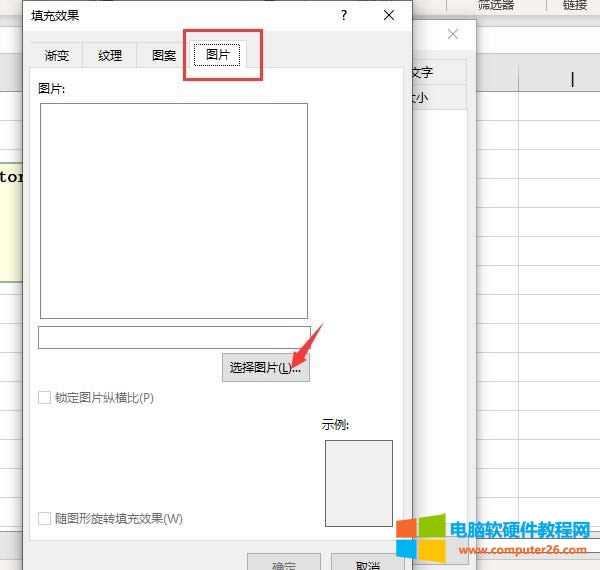
Task: Select the 图案 tab
Action: 164,55
